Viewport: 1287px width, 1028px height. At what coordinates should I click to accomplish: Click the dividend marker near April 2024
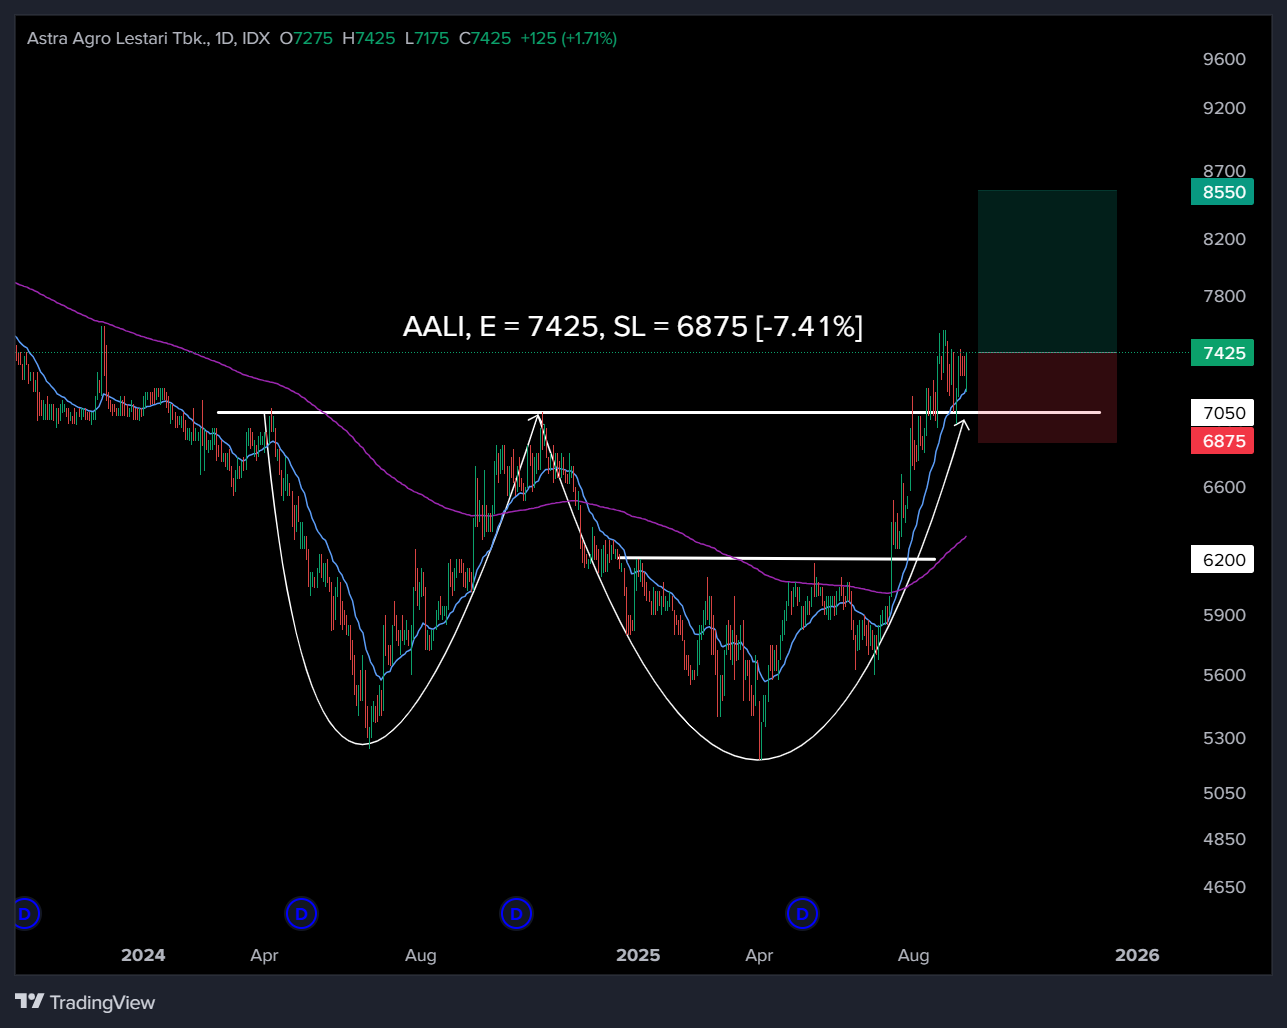point(301,913)
